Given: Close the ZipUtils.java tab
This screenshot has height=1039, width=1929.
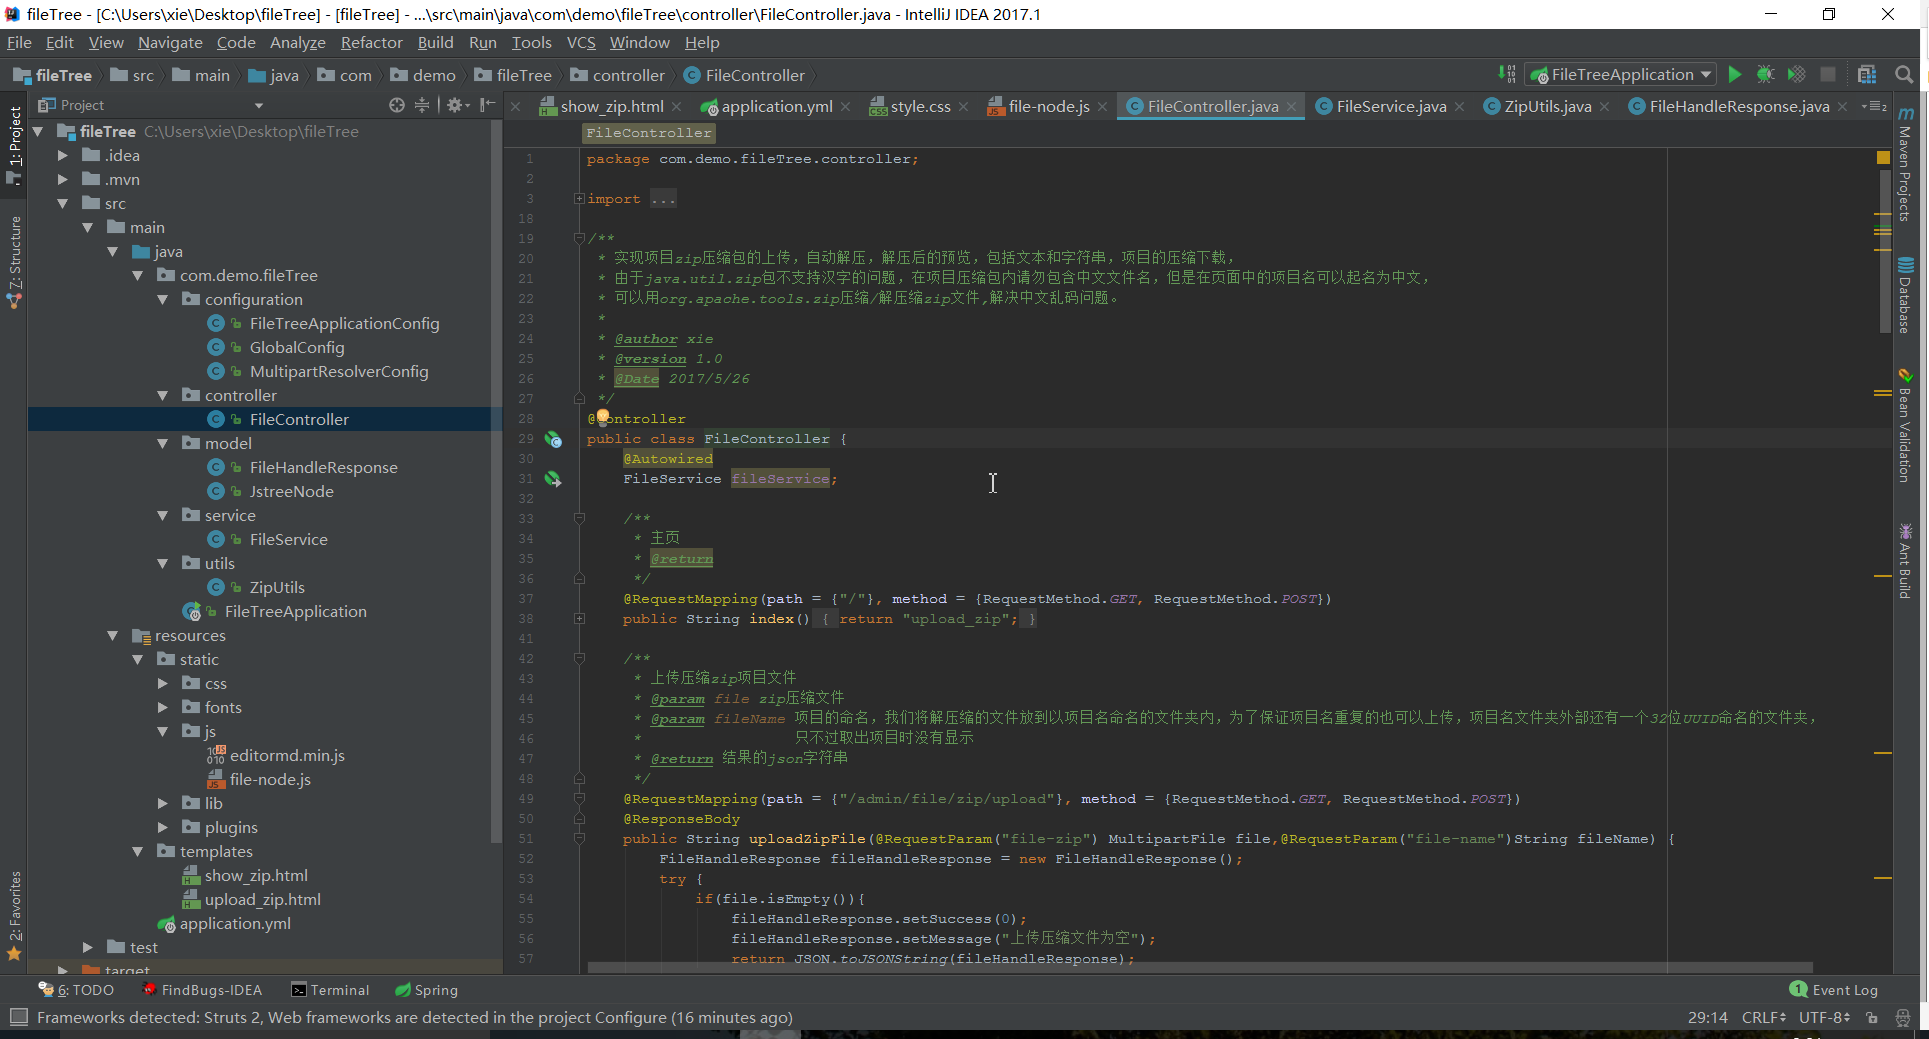Looking at the screenshot, I should click(1604, 107).
